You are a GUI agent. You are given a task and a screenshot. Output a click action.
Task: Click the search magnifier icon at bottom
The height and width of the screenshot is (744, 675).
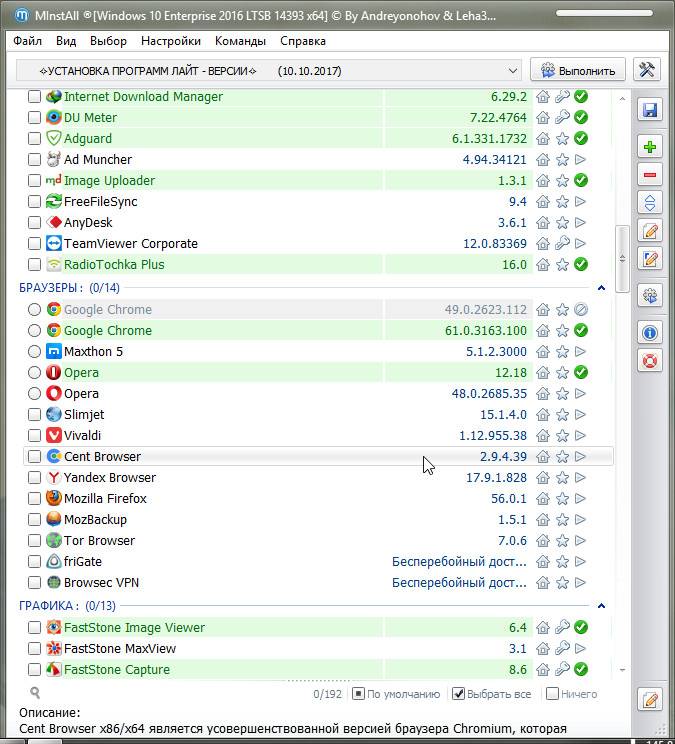pos(35,693)
